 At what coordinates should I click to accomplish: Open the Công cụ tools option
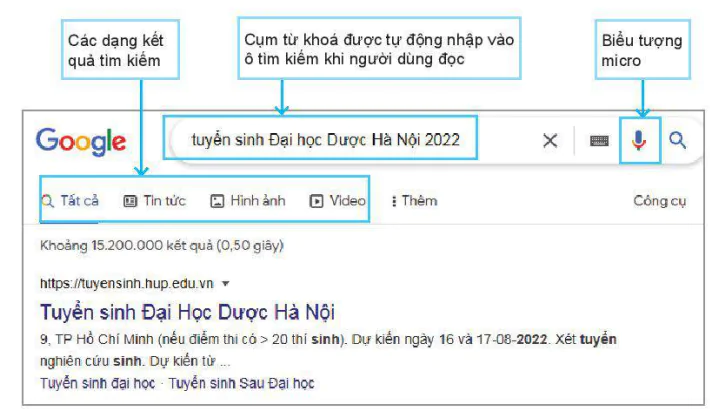(659, 201)
